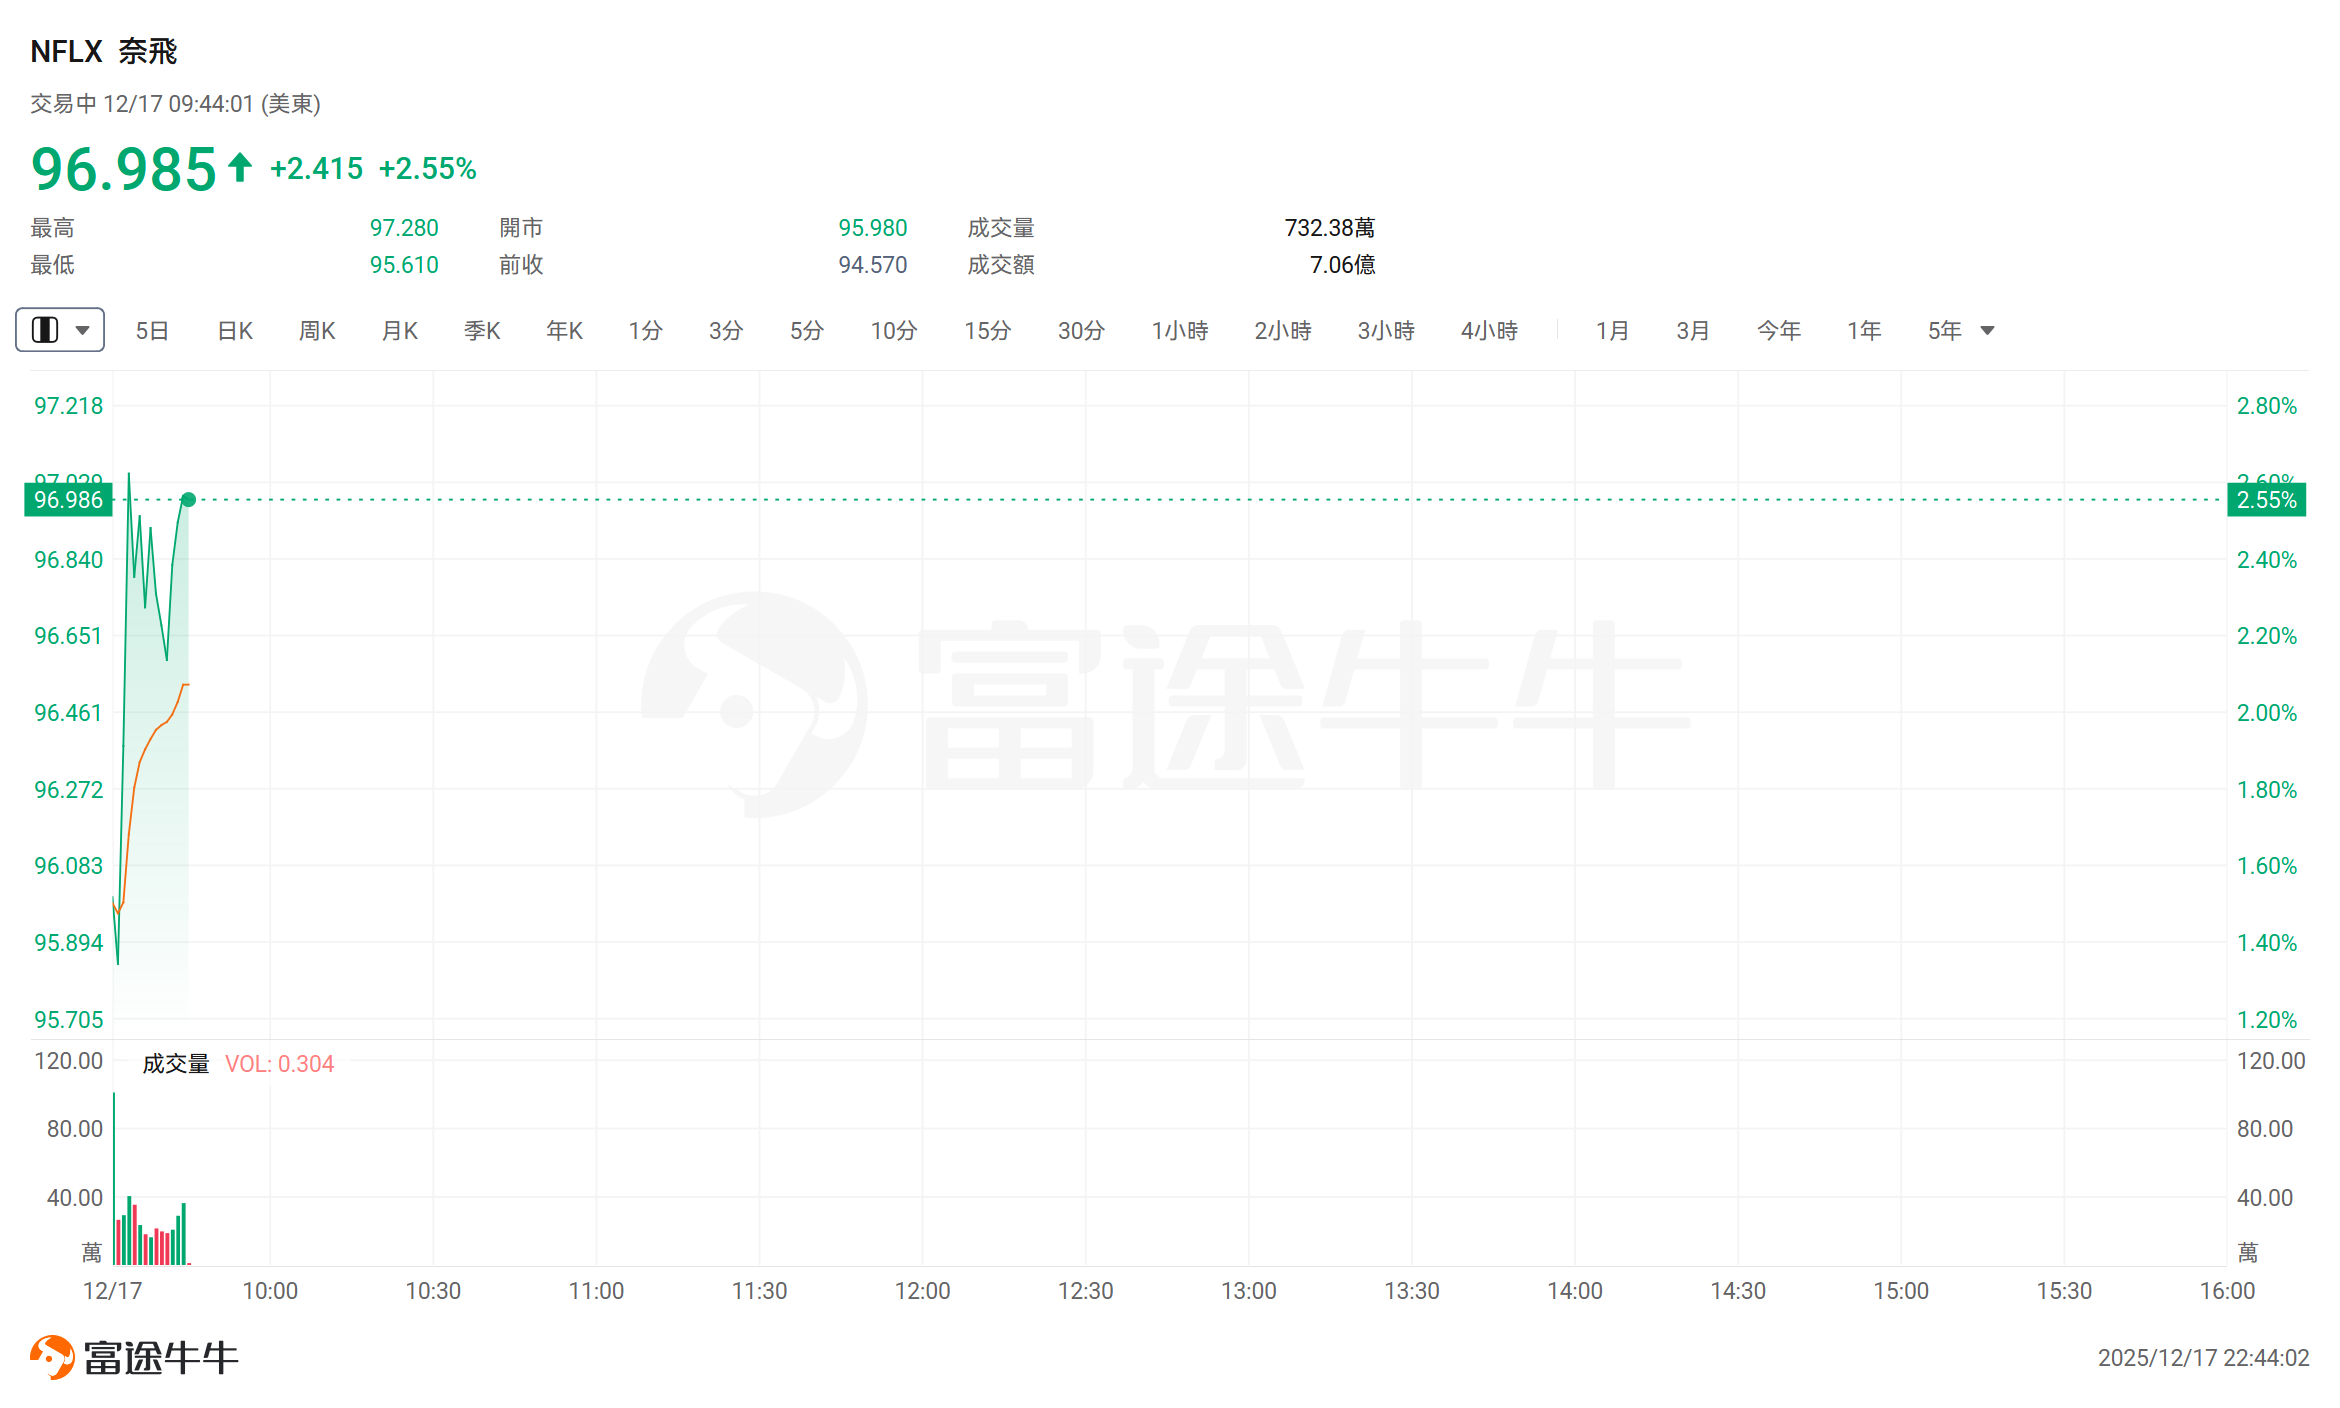Image resolution: width=2340 pixels, height=1408 pixels.
Task: Choose the 1分 interval
Action: coord(645,330)
